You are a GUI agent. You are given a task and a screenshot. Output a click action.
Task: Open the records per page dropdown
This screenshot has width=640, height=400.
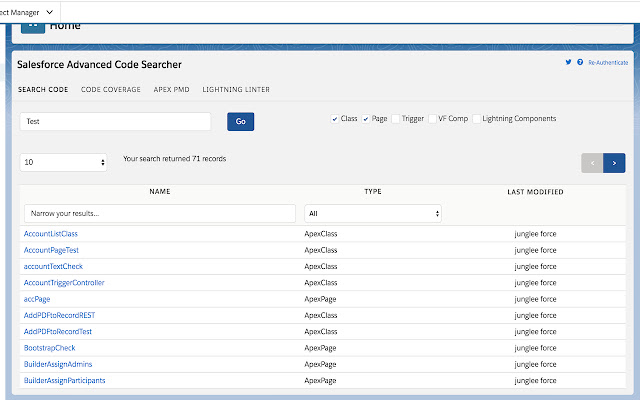[x=65, y=162]
